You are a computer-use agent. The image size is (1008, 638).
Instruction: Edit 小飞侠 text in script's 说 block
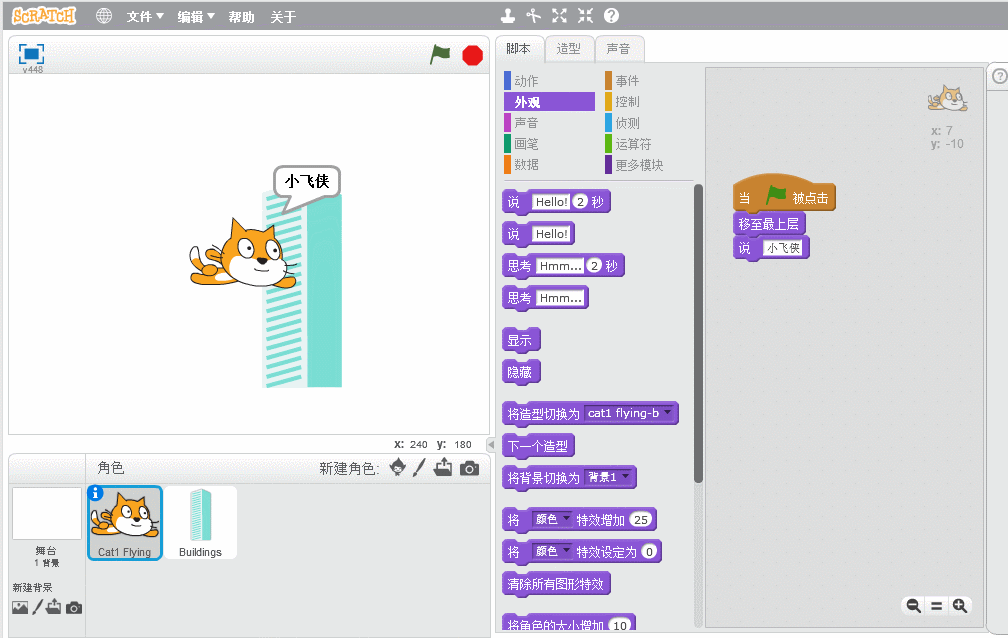tap(783, 248)
